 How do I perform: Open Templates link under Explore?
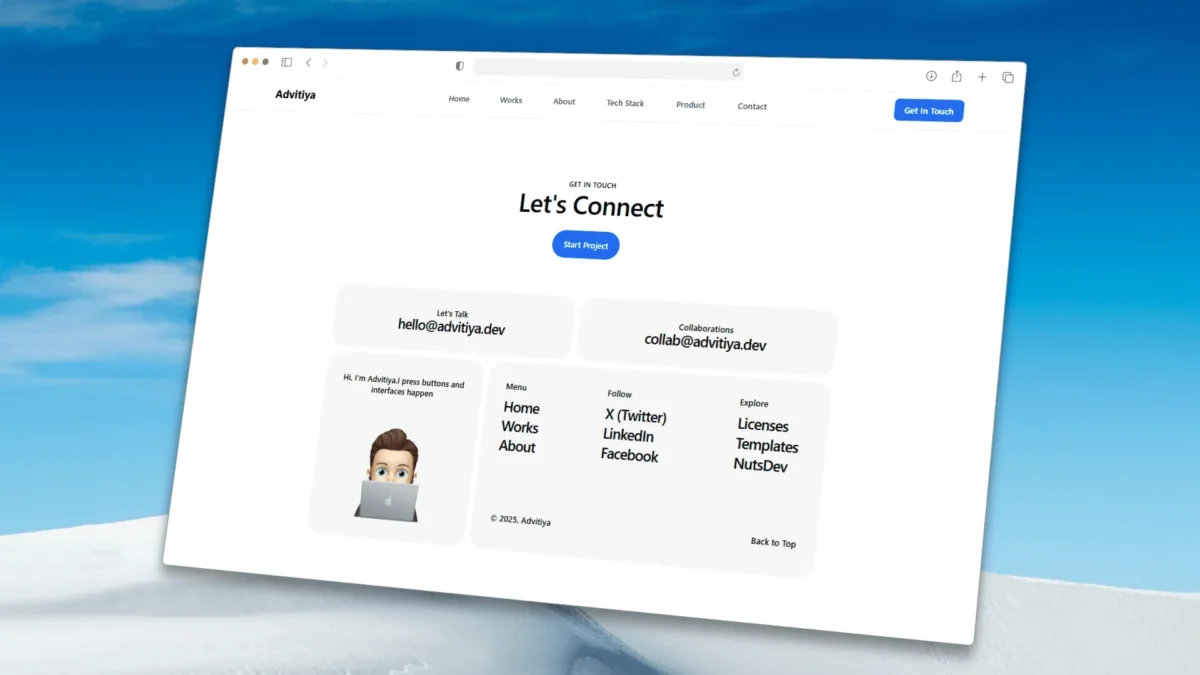[x=767, y=446]
